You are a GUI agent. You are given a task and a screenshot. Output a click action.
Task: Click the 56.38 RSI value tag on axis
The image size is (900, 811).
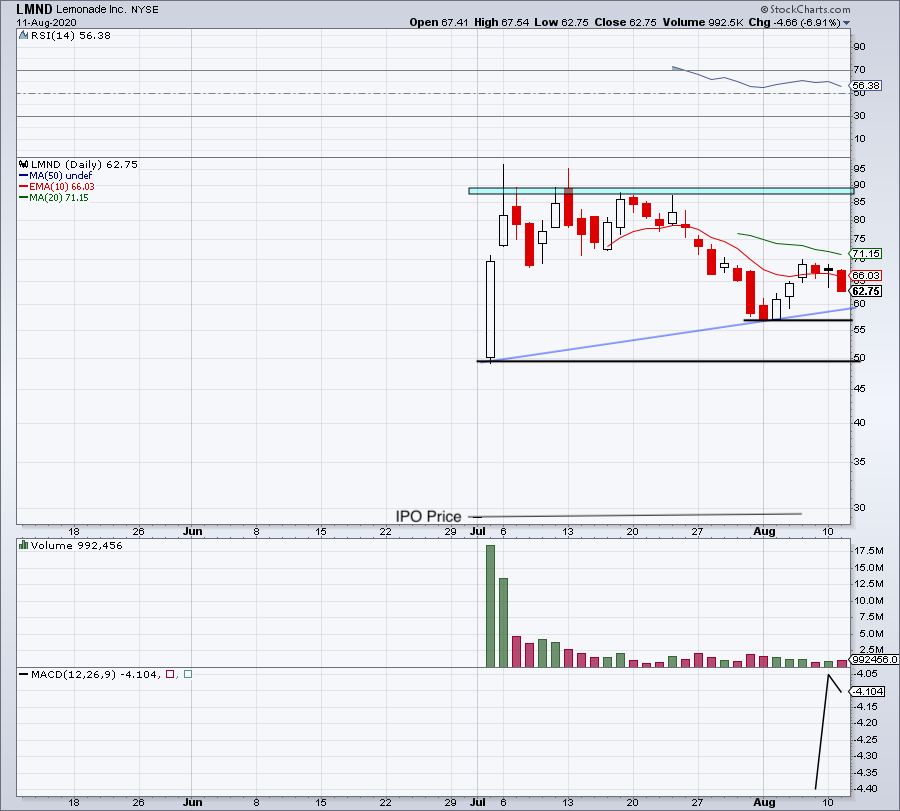[x=866, y=86]
